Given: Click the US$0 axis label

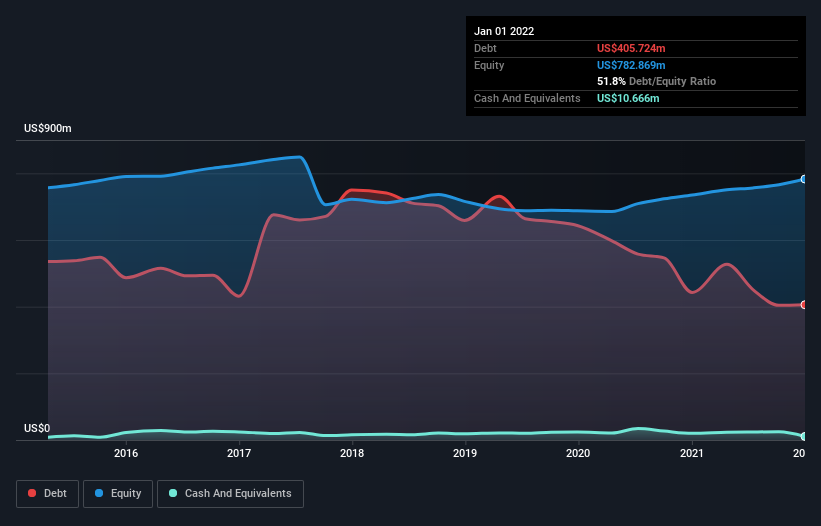Looking at the screenshot, I should 37,428.
